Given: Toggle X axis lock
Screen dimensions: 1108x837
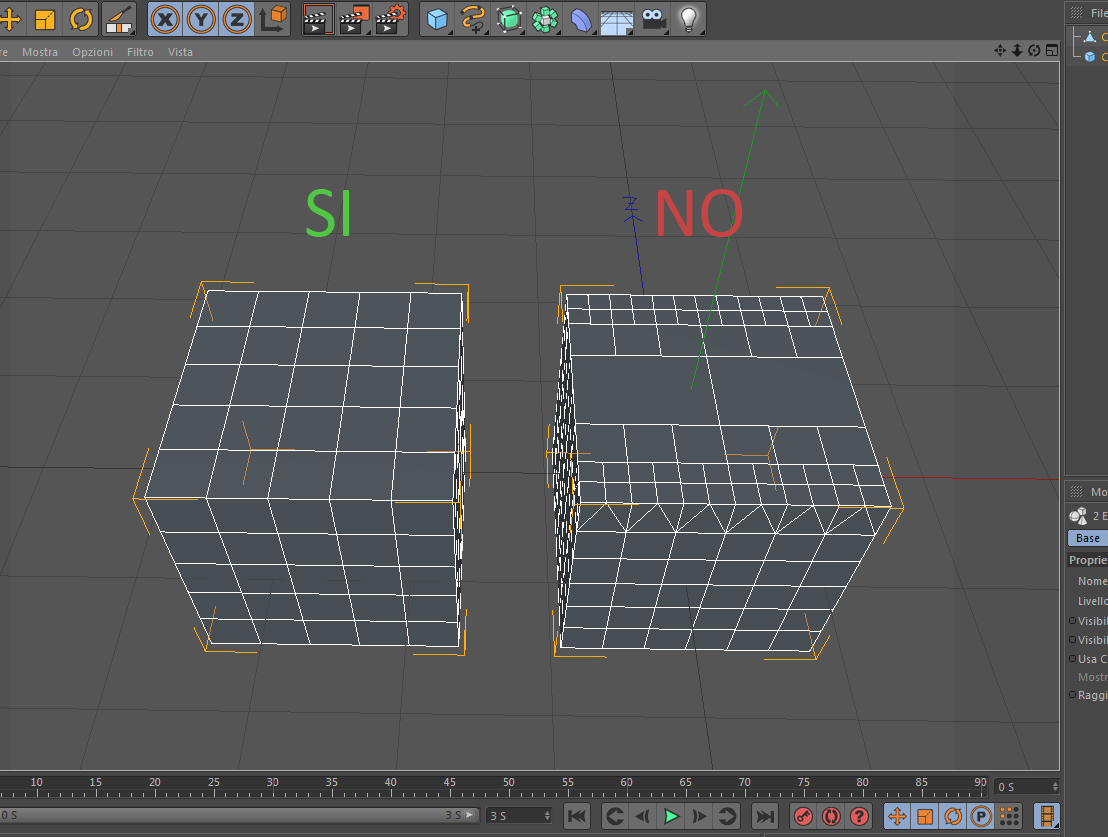Looking at the screenshot, I should [x=165, y=19].
